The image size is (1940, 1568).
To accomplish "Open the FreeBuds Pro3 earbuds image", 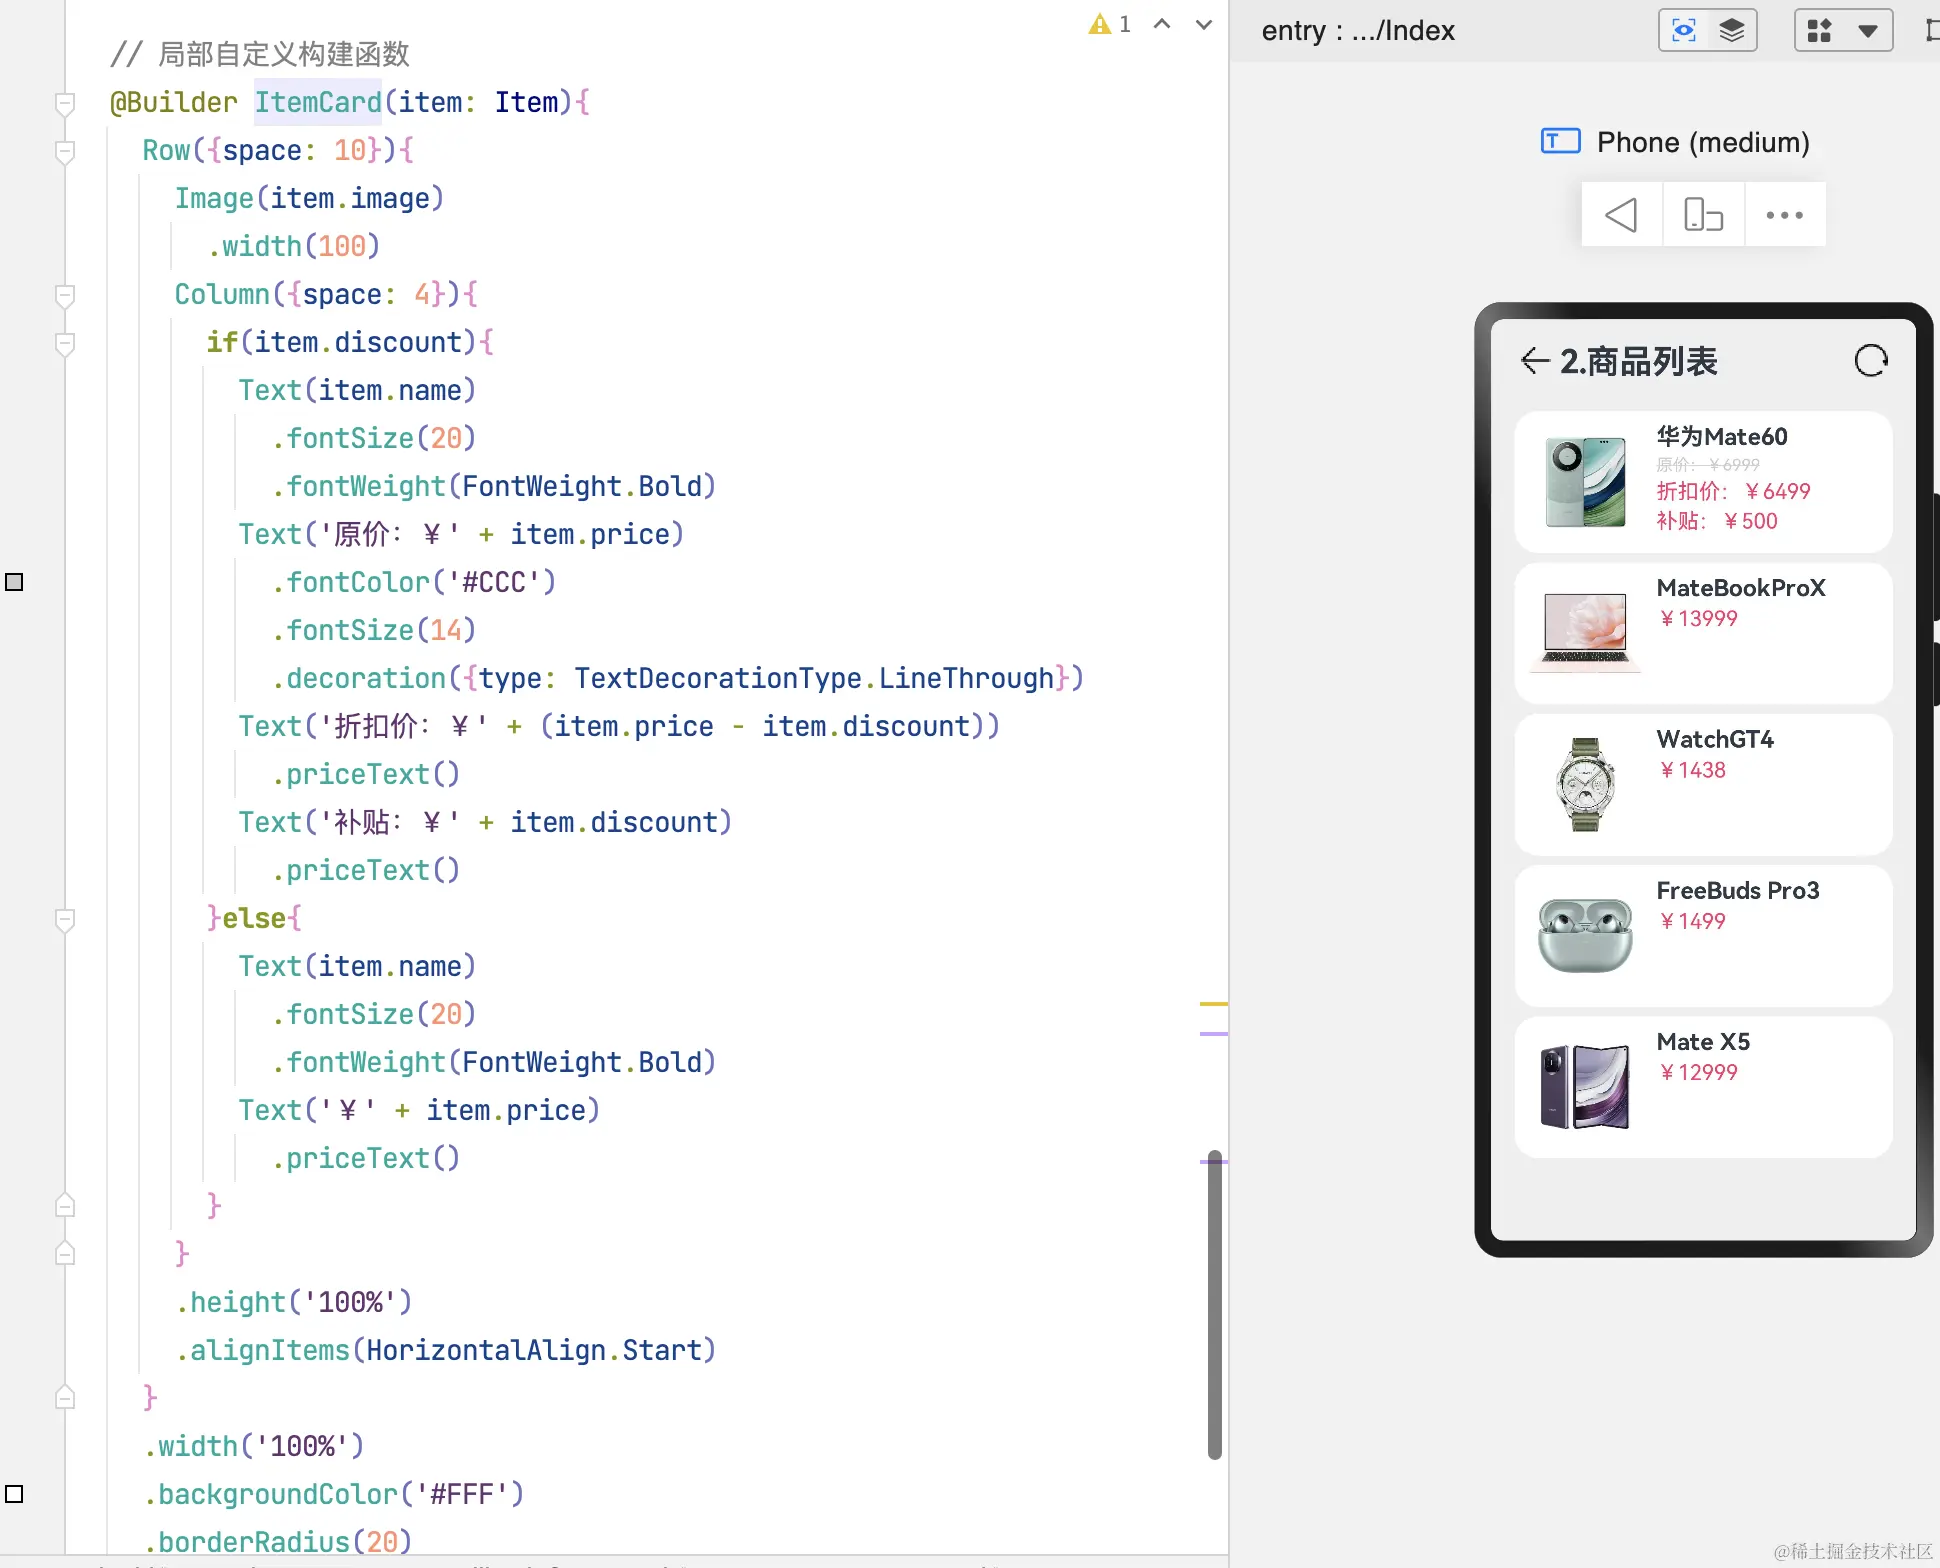I will 1585,935.
